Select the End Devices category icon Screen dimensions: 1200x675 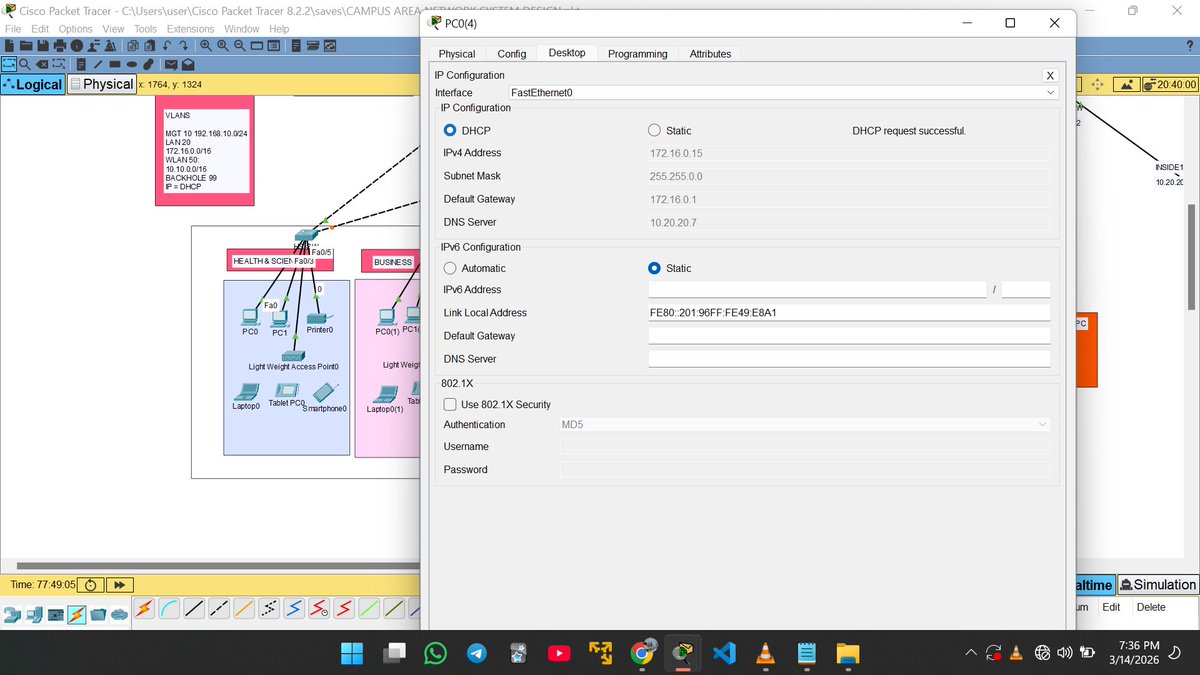35,614
